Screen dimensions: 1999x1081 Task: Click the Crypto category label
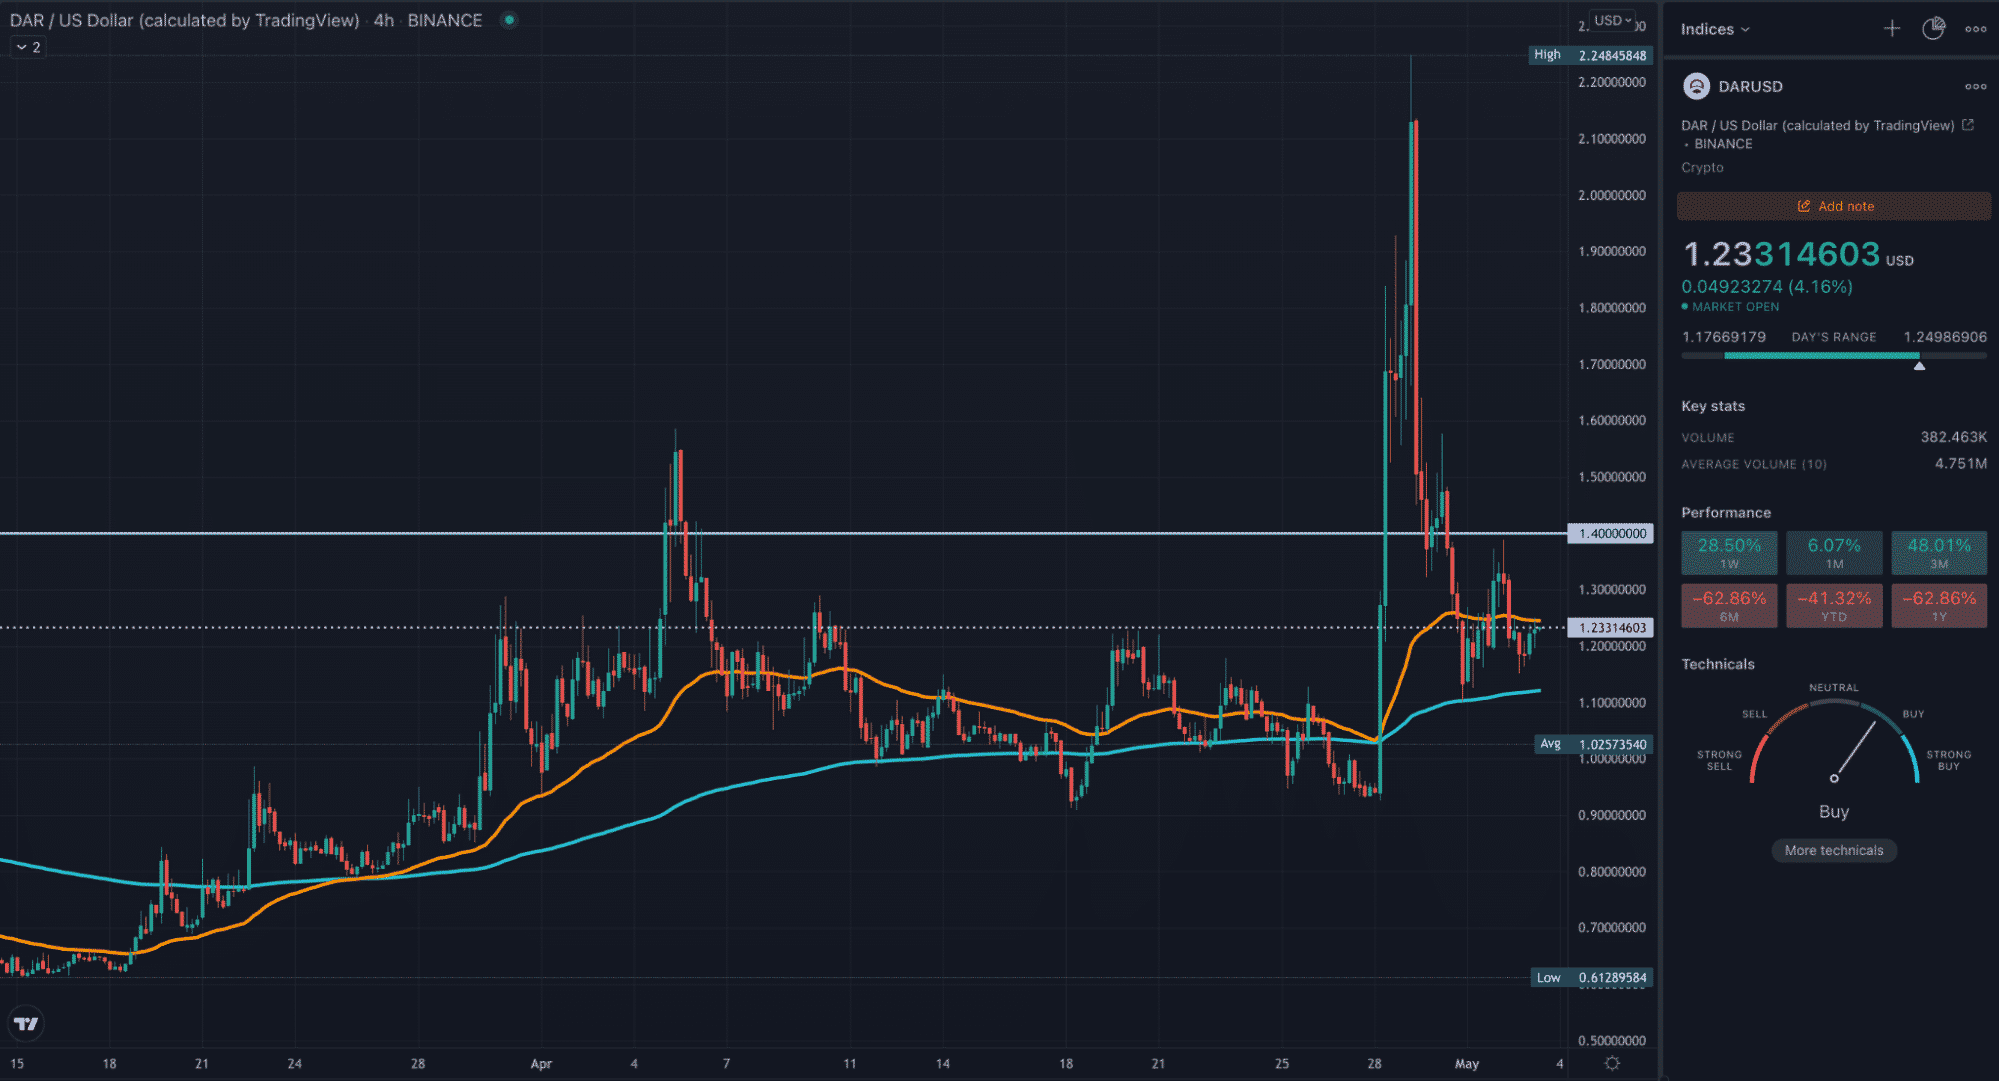1702,167
